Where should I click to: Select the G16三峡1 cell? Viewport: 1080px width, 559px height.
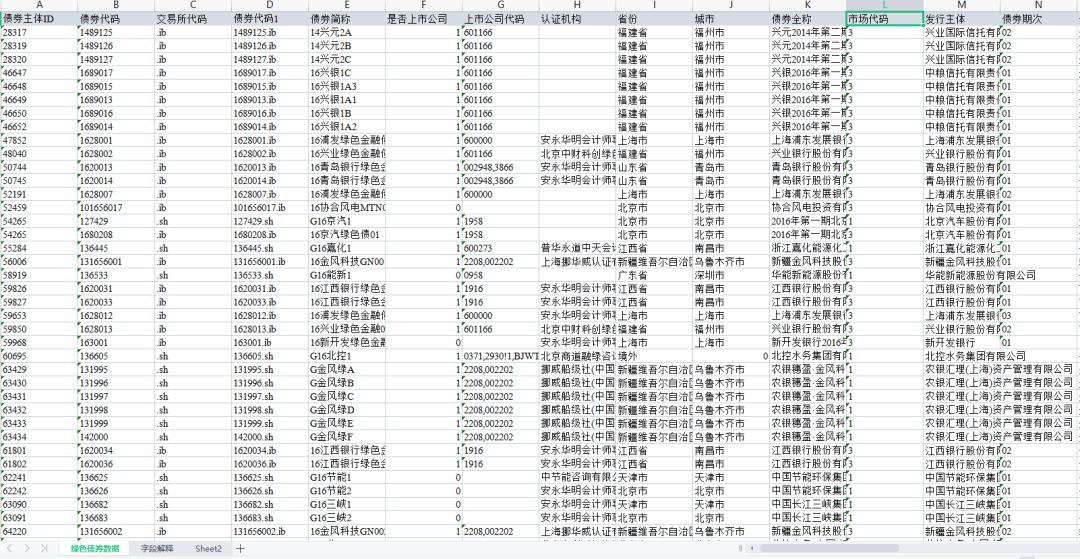point(346,505)
